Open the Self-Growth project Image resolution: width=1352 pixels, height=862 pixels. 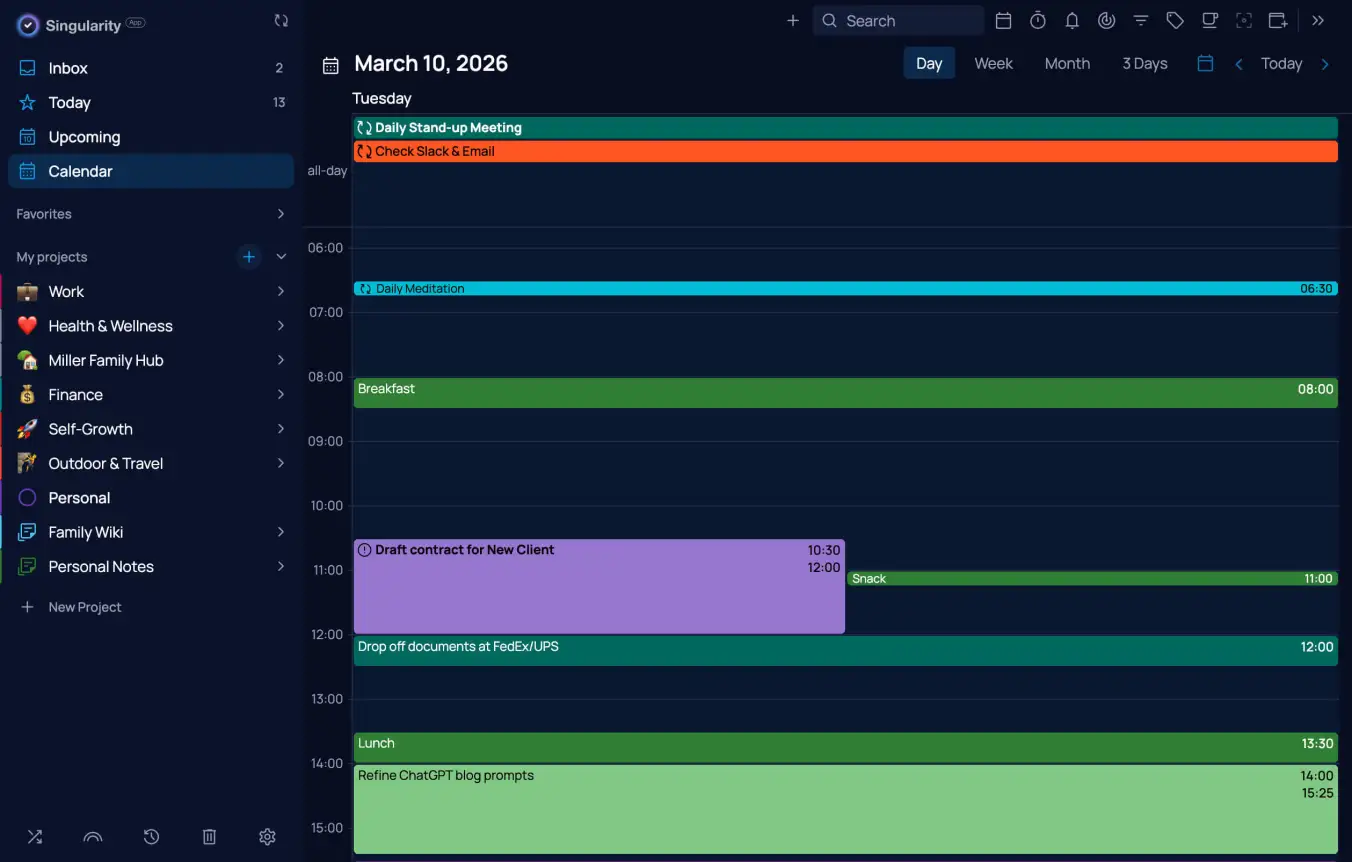click(x=90, y=429)
